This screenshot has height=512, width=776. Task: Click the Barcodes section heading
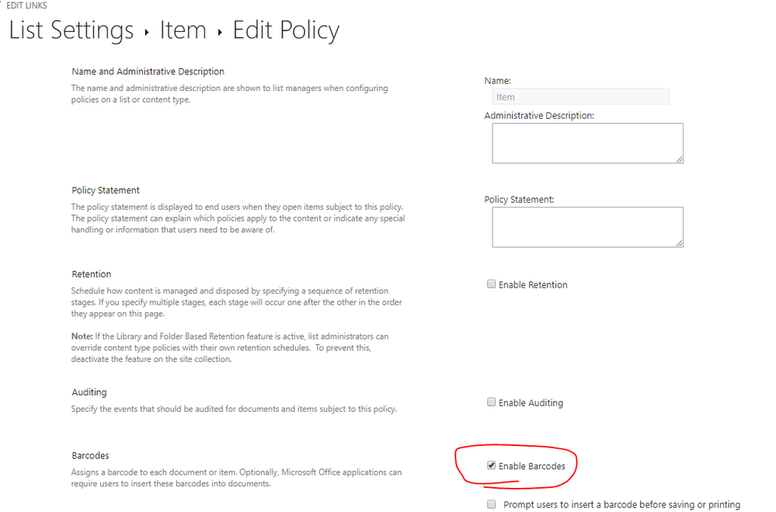pos(91,455)
